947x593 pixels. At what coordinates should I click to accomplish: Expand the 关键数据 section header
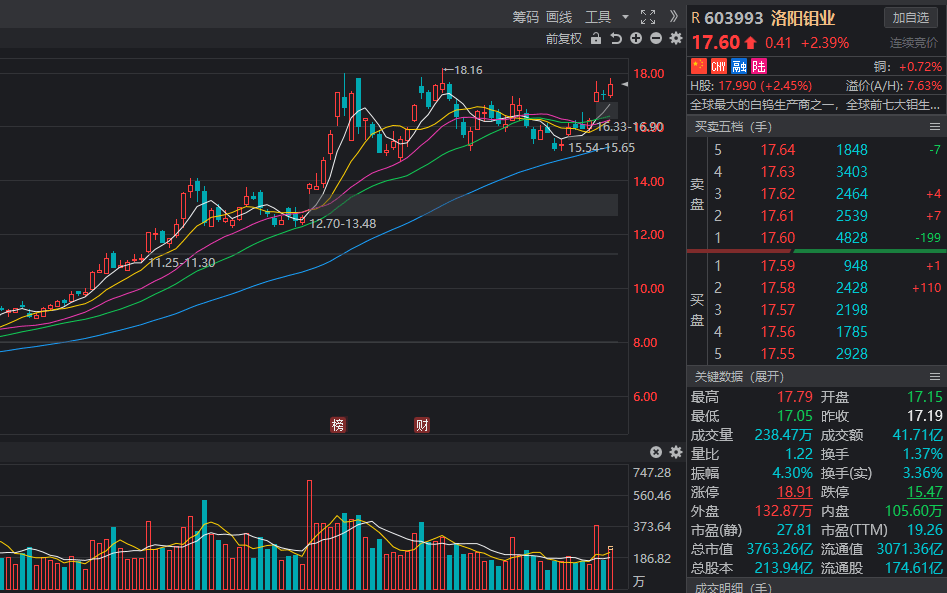[x=740, y=376]
